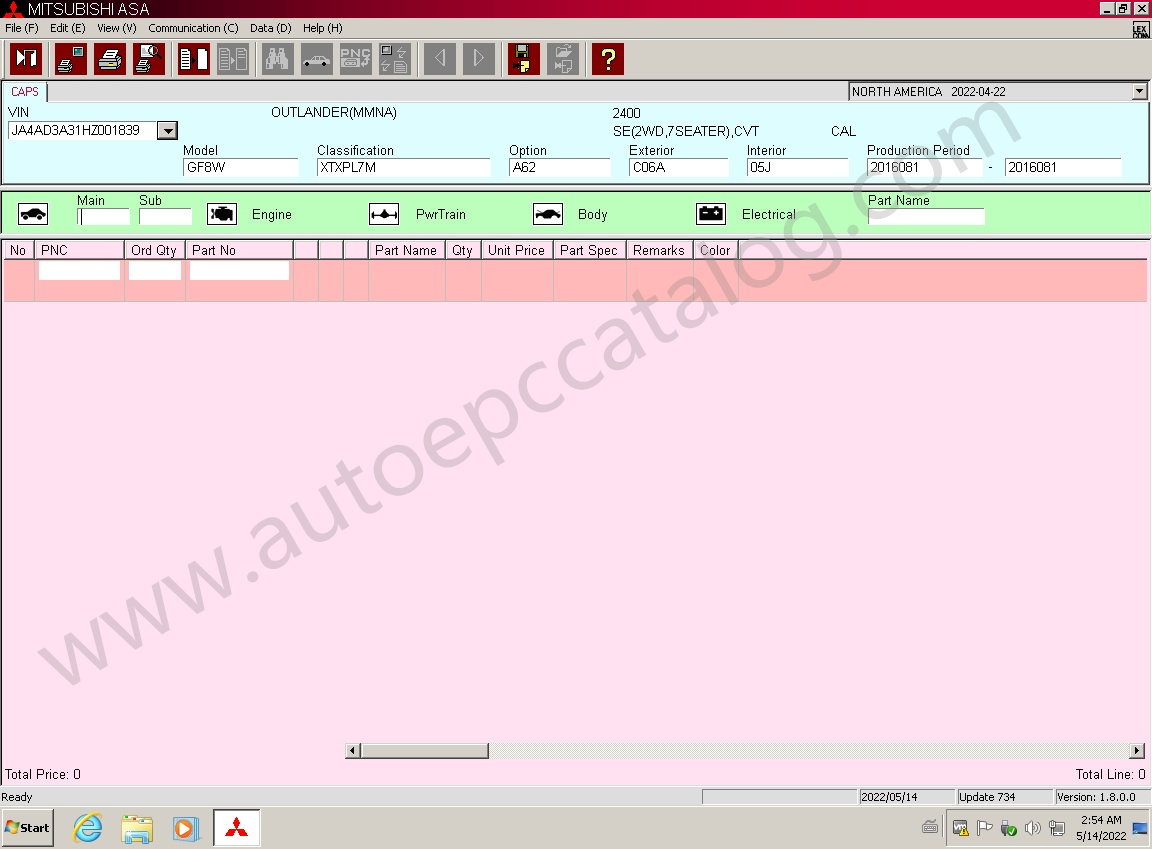Click the save floppy disk toolbar icon
The image size is (1152, 849).
coord(523,59)
